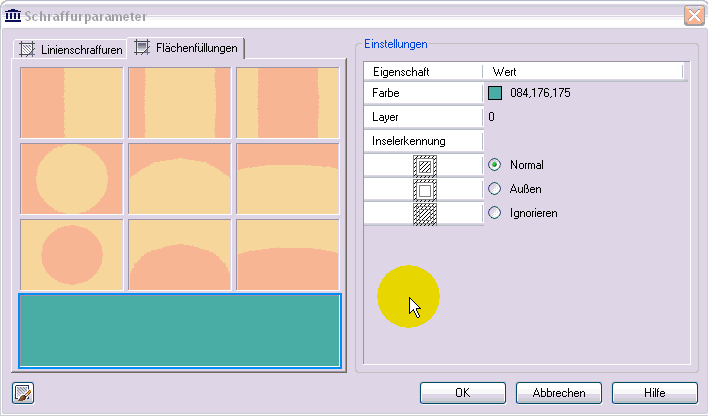Open Hilfe button
The image size is (708, 416).
point(655,393)
